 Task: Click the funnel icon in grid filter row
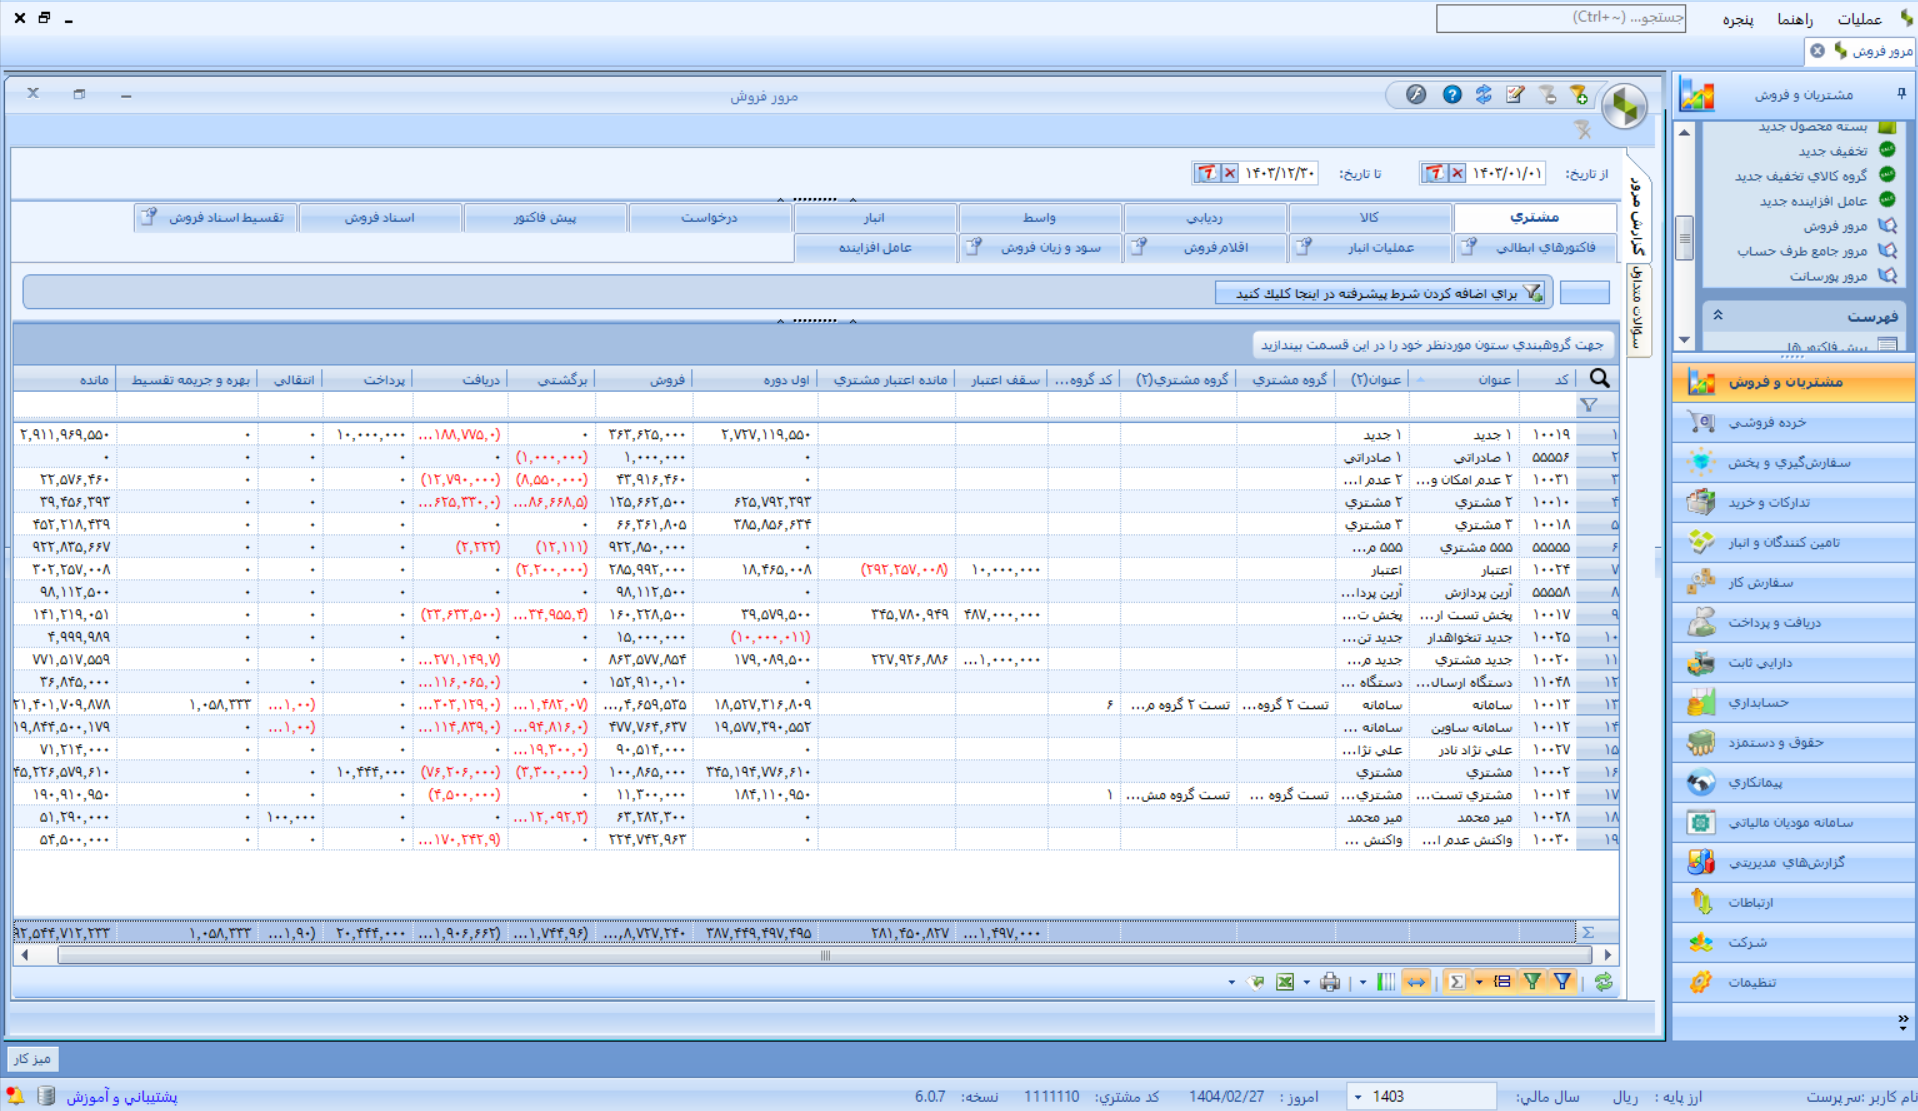pyautogui.click(x=1589, y=405)
